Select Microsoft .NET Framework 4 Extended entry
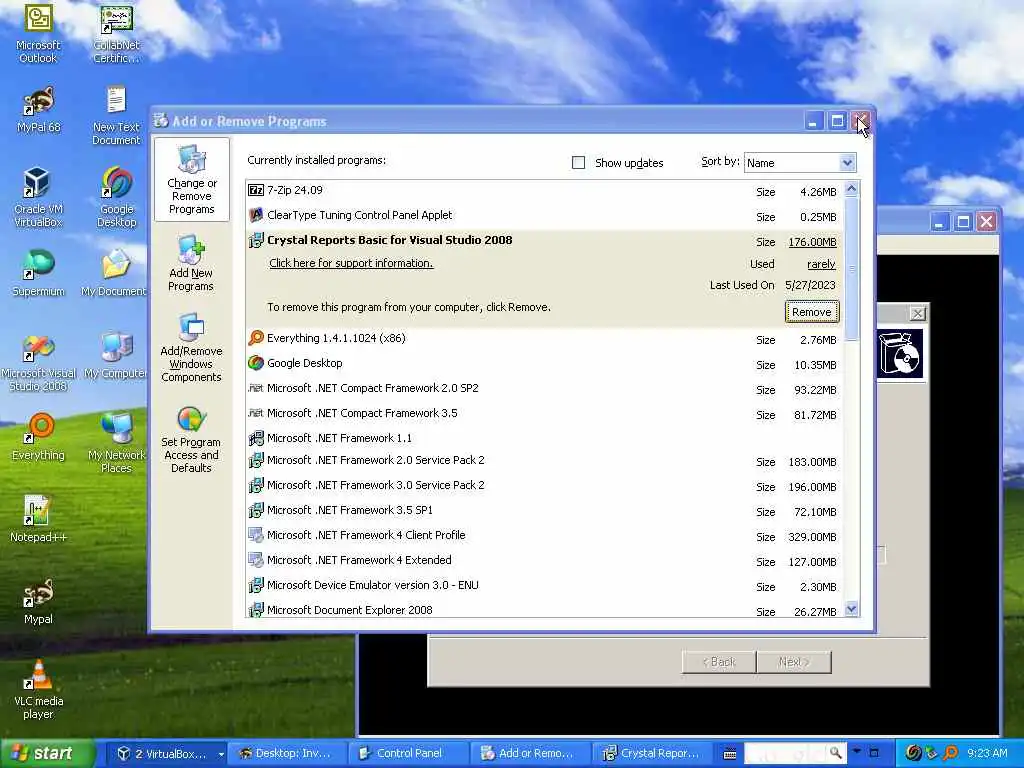 click(x=545, y=561)
